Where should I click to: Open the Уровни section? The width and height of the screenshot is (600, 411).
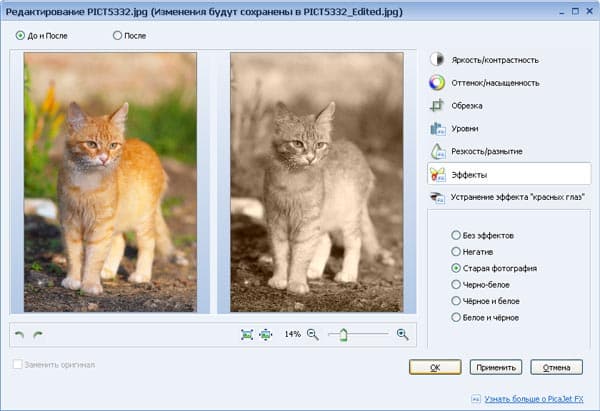[x=465, y=129]
